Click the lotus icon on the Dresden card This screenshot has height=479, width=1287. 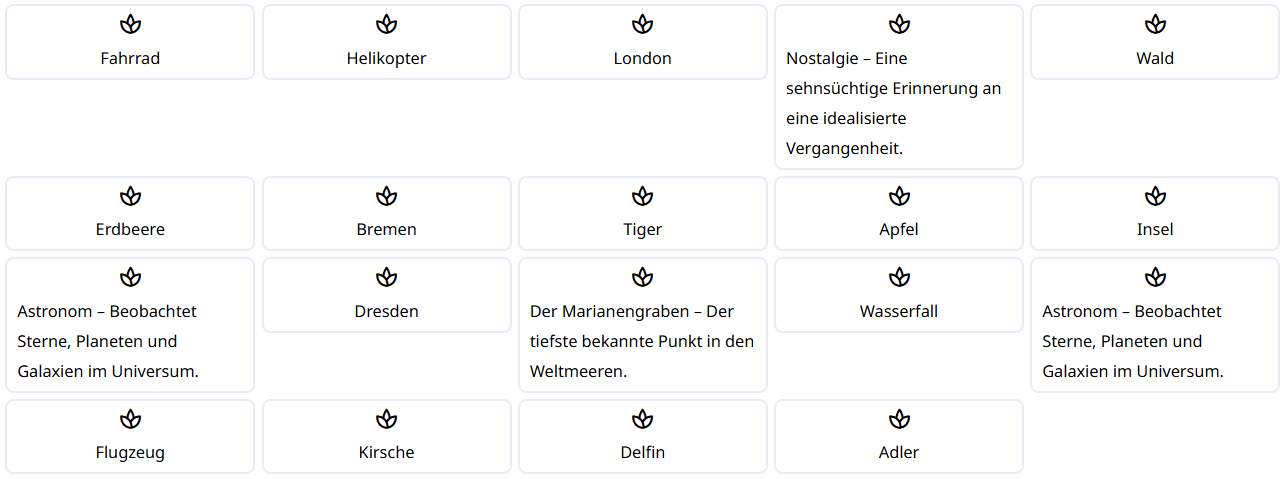(387, 277)
